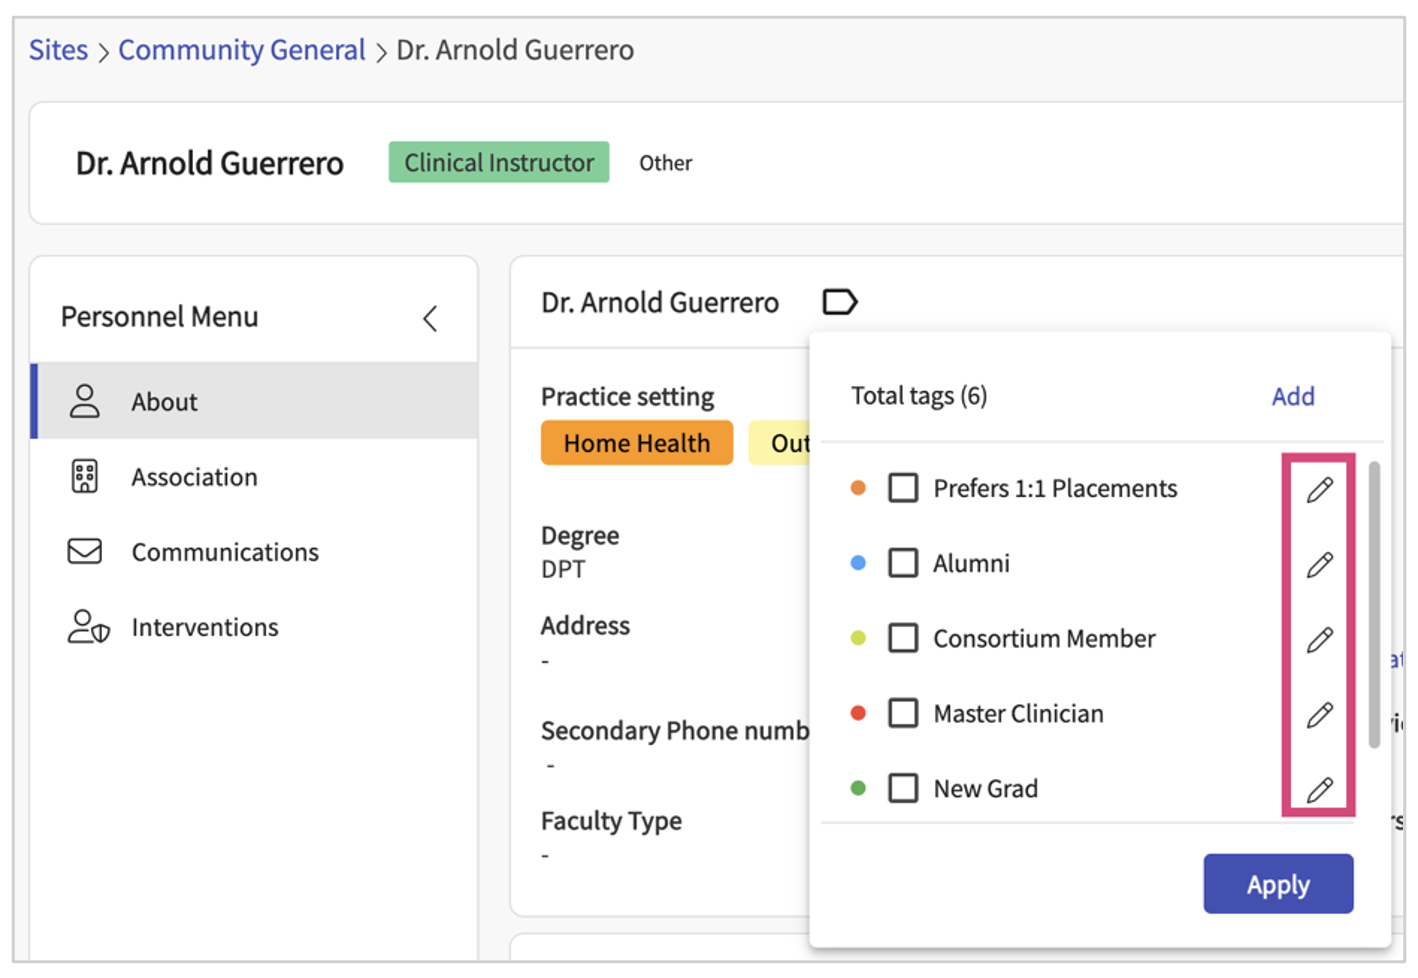Click the Add link in tags panel
The width and height of the screenshot is (1418, 978).
[1292, 396]
